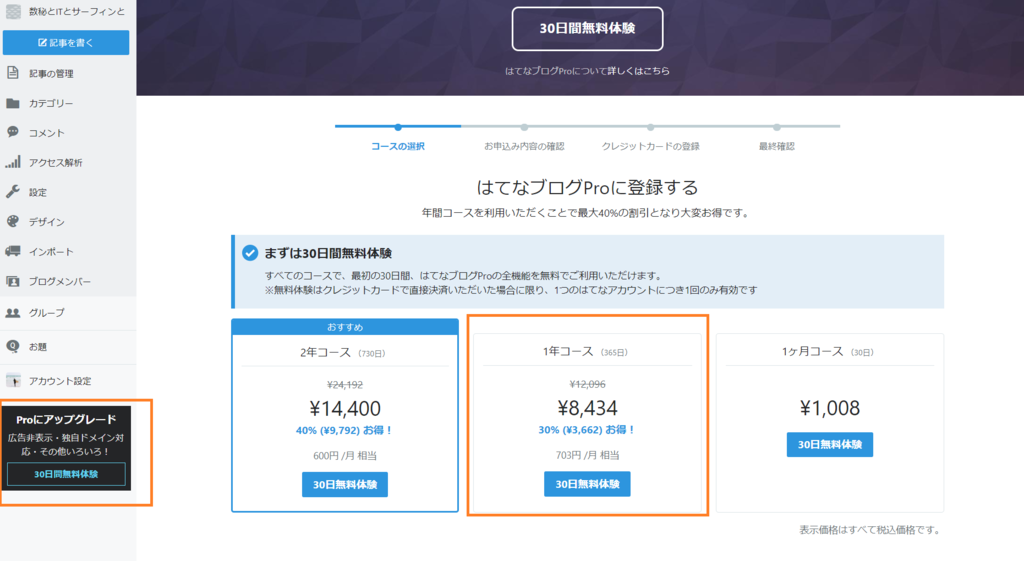This screenshot has height=561, width=1024.
Task: Click the 1年コース heading
Action: coord(585,351)
